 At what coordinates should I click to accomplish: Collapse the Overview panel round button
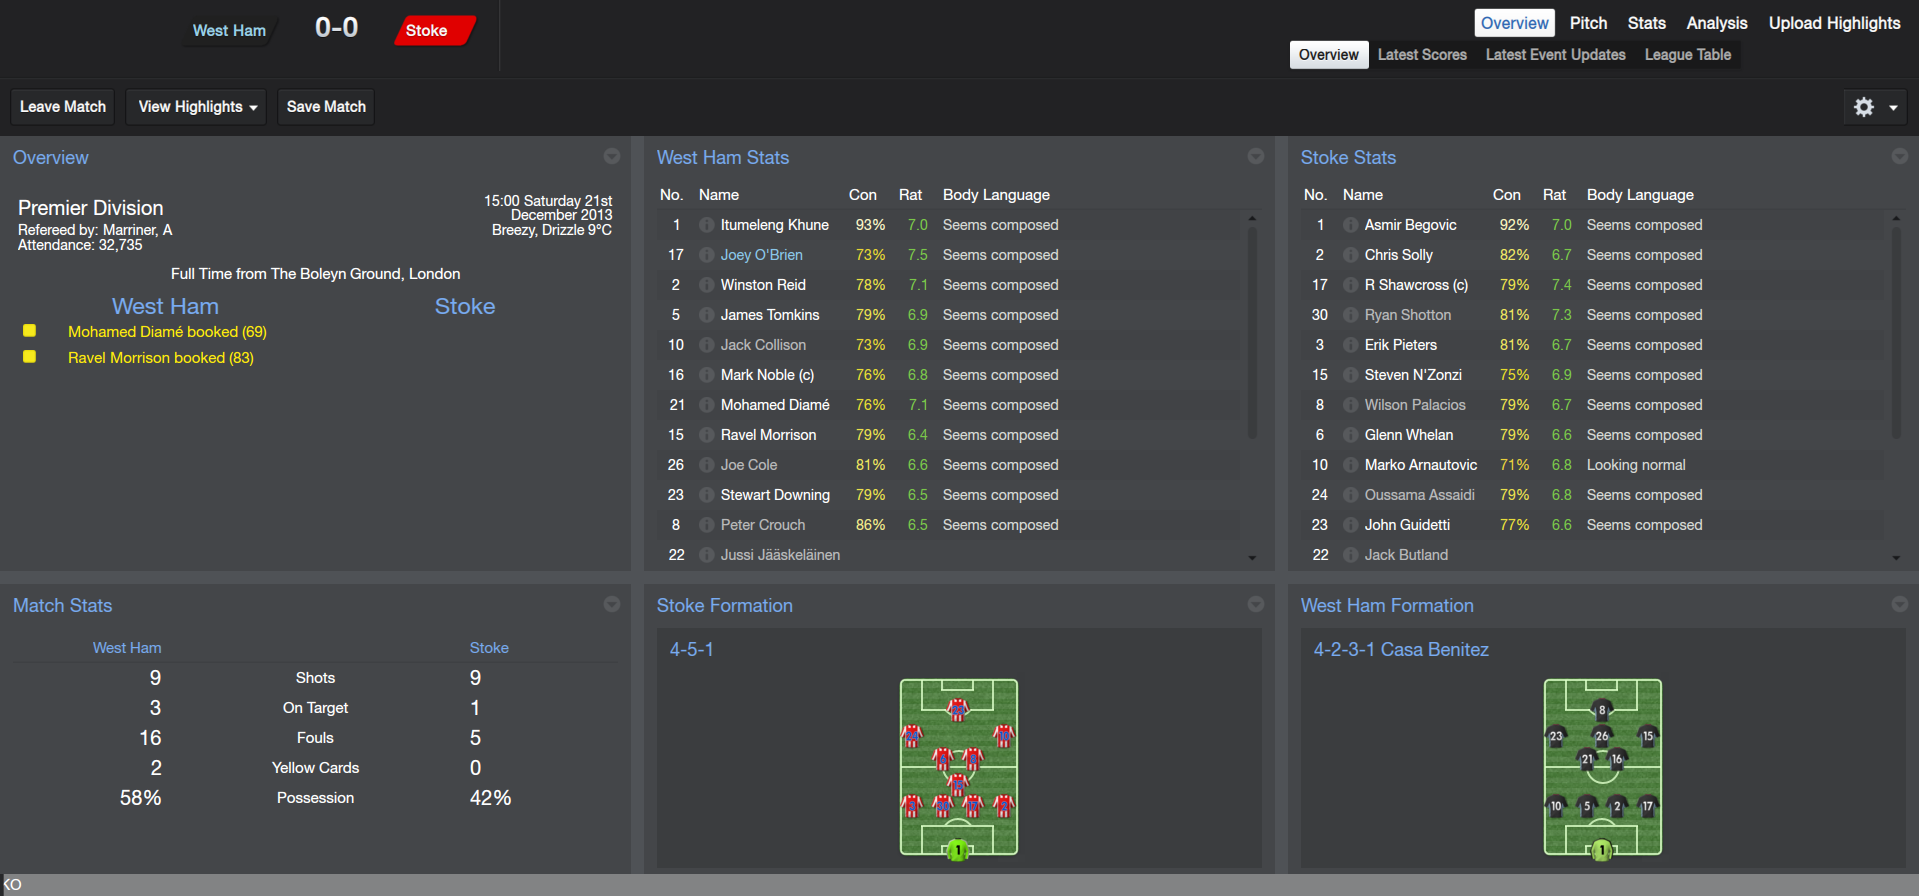[612, 156]
